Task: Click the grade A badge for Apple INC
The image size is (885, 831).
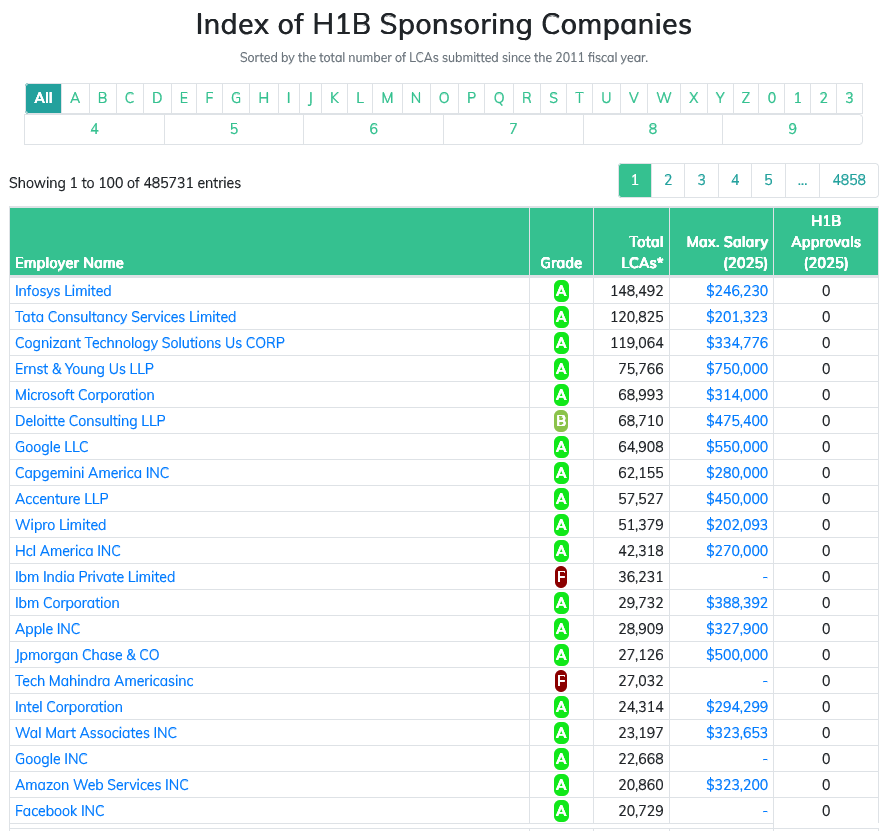Action: pos(561,629)
